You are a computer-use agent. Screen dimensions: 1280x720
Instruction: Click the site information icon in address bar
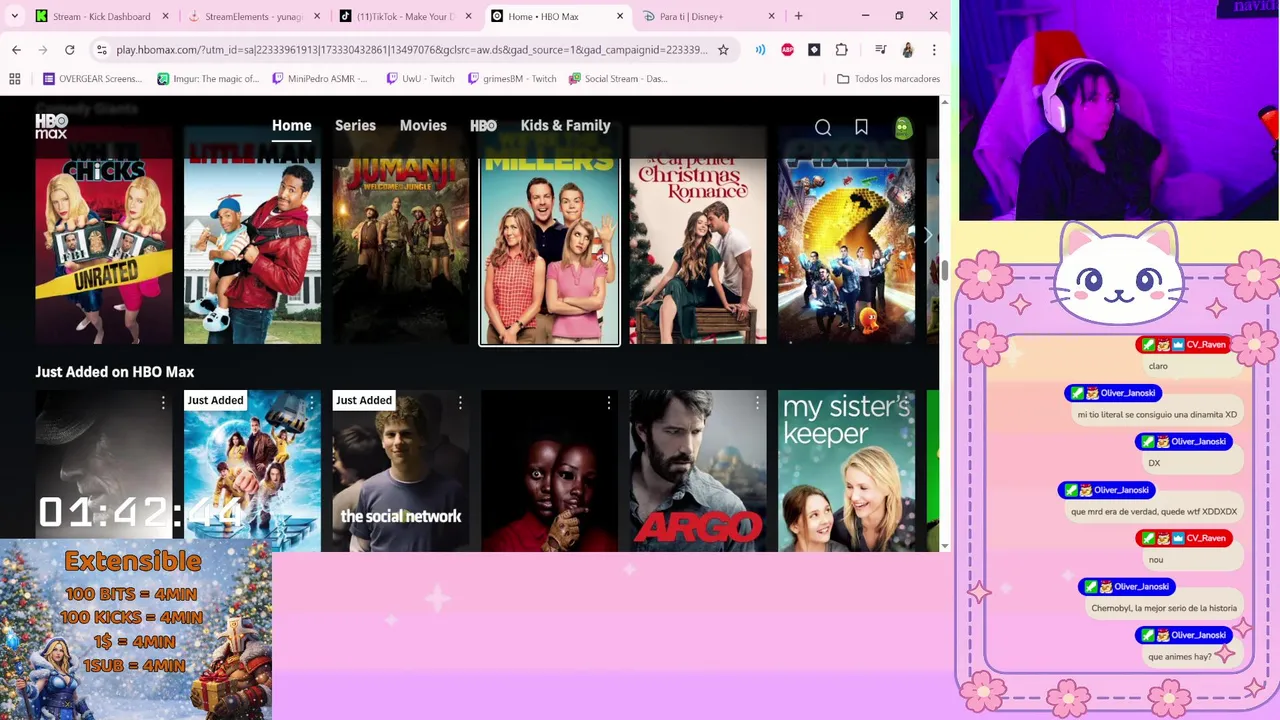click(101, 49)
